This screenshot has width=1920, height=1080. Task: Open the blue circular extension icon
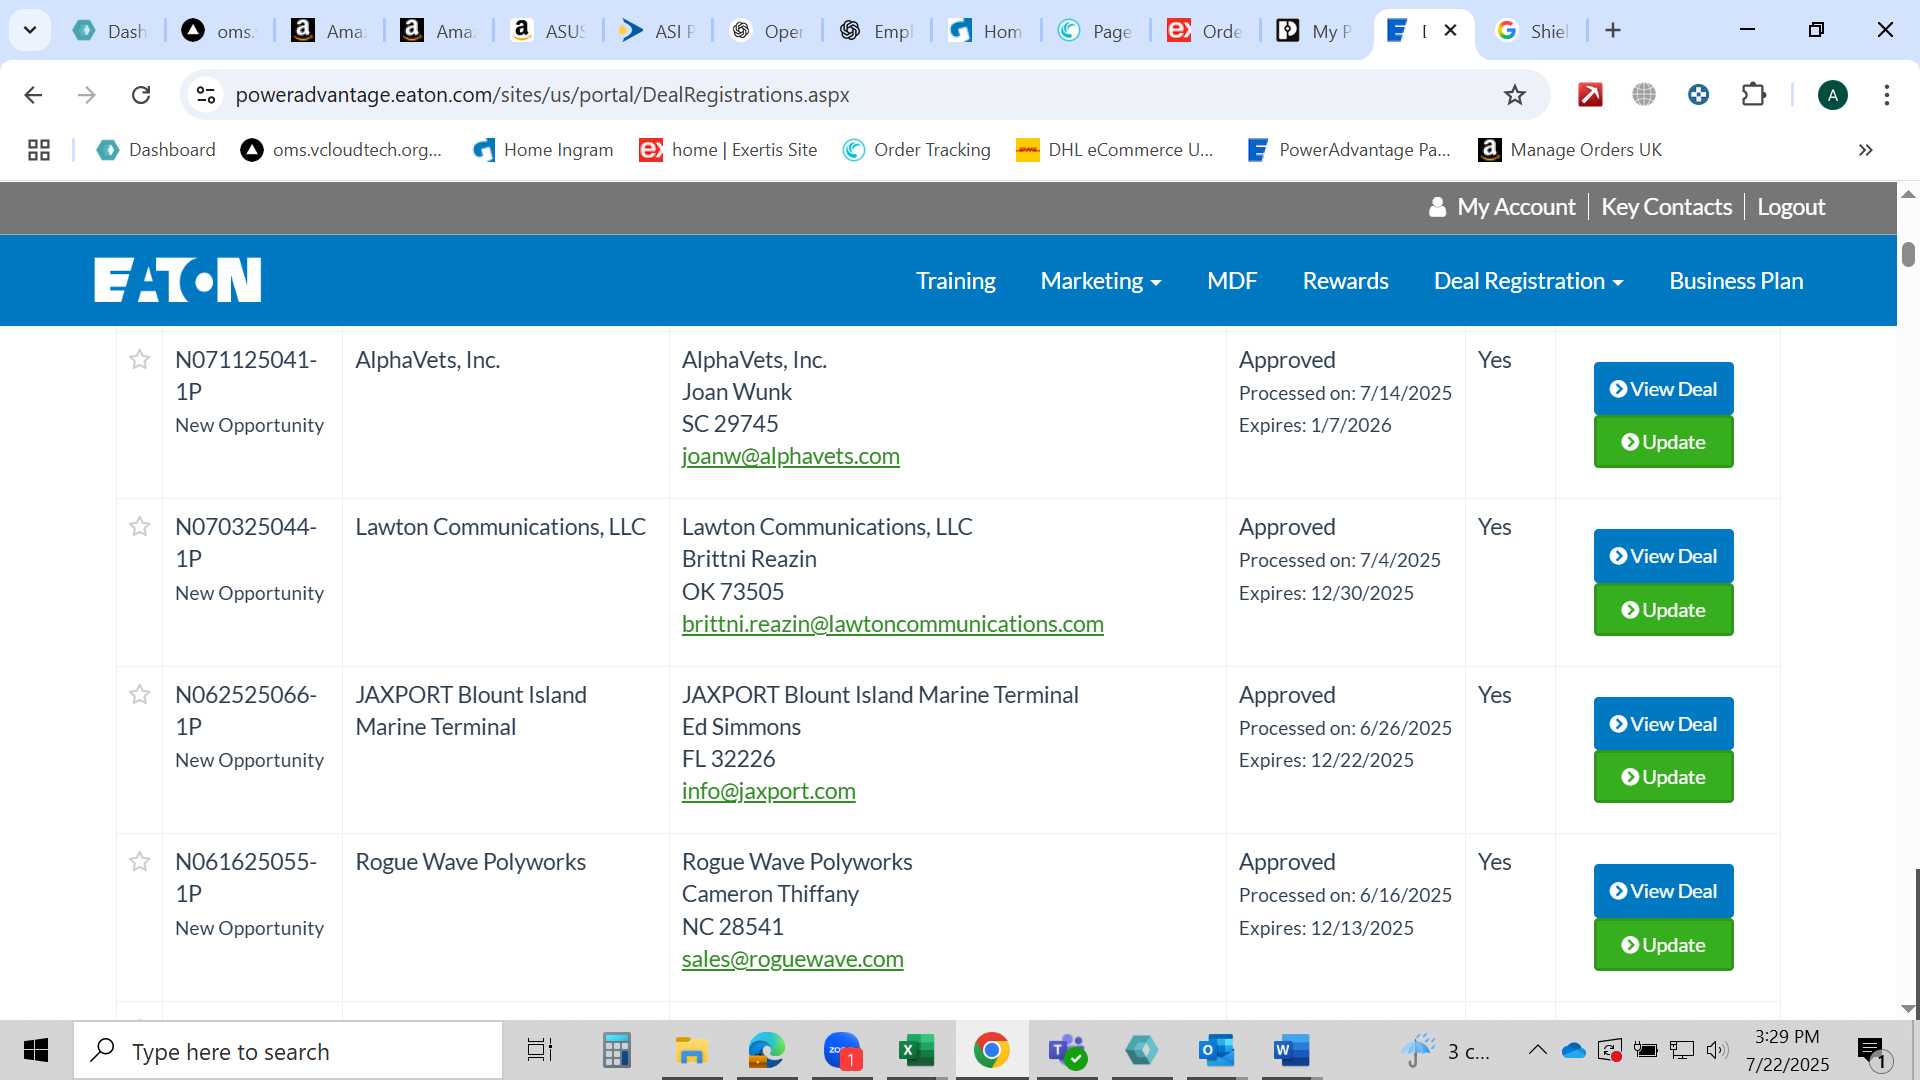tap(1698, 95)
